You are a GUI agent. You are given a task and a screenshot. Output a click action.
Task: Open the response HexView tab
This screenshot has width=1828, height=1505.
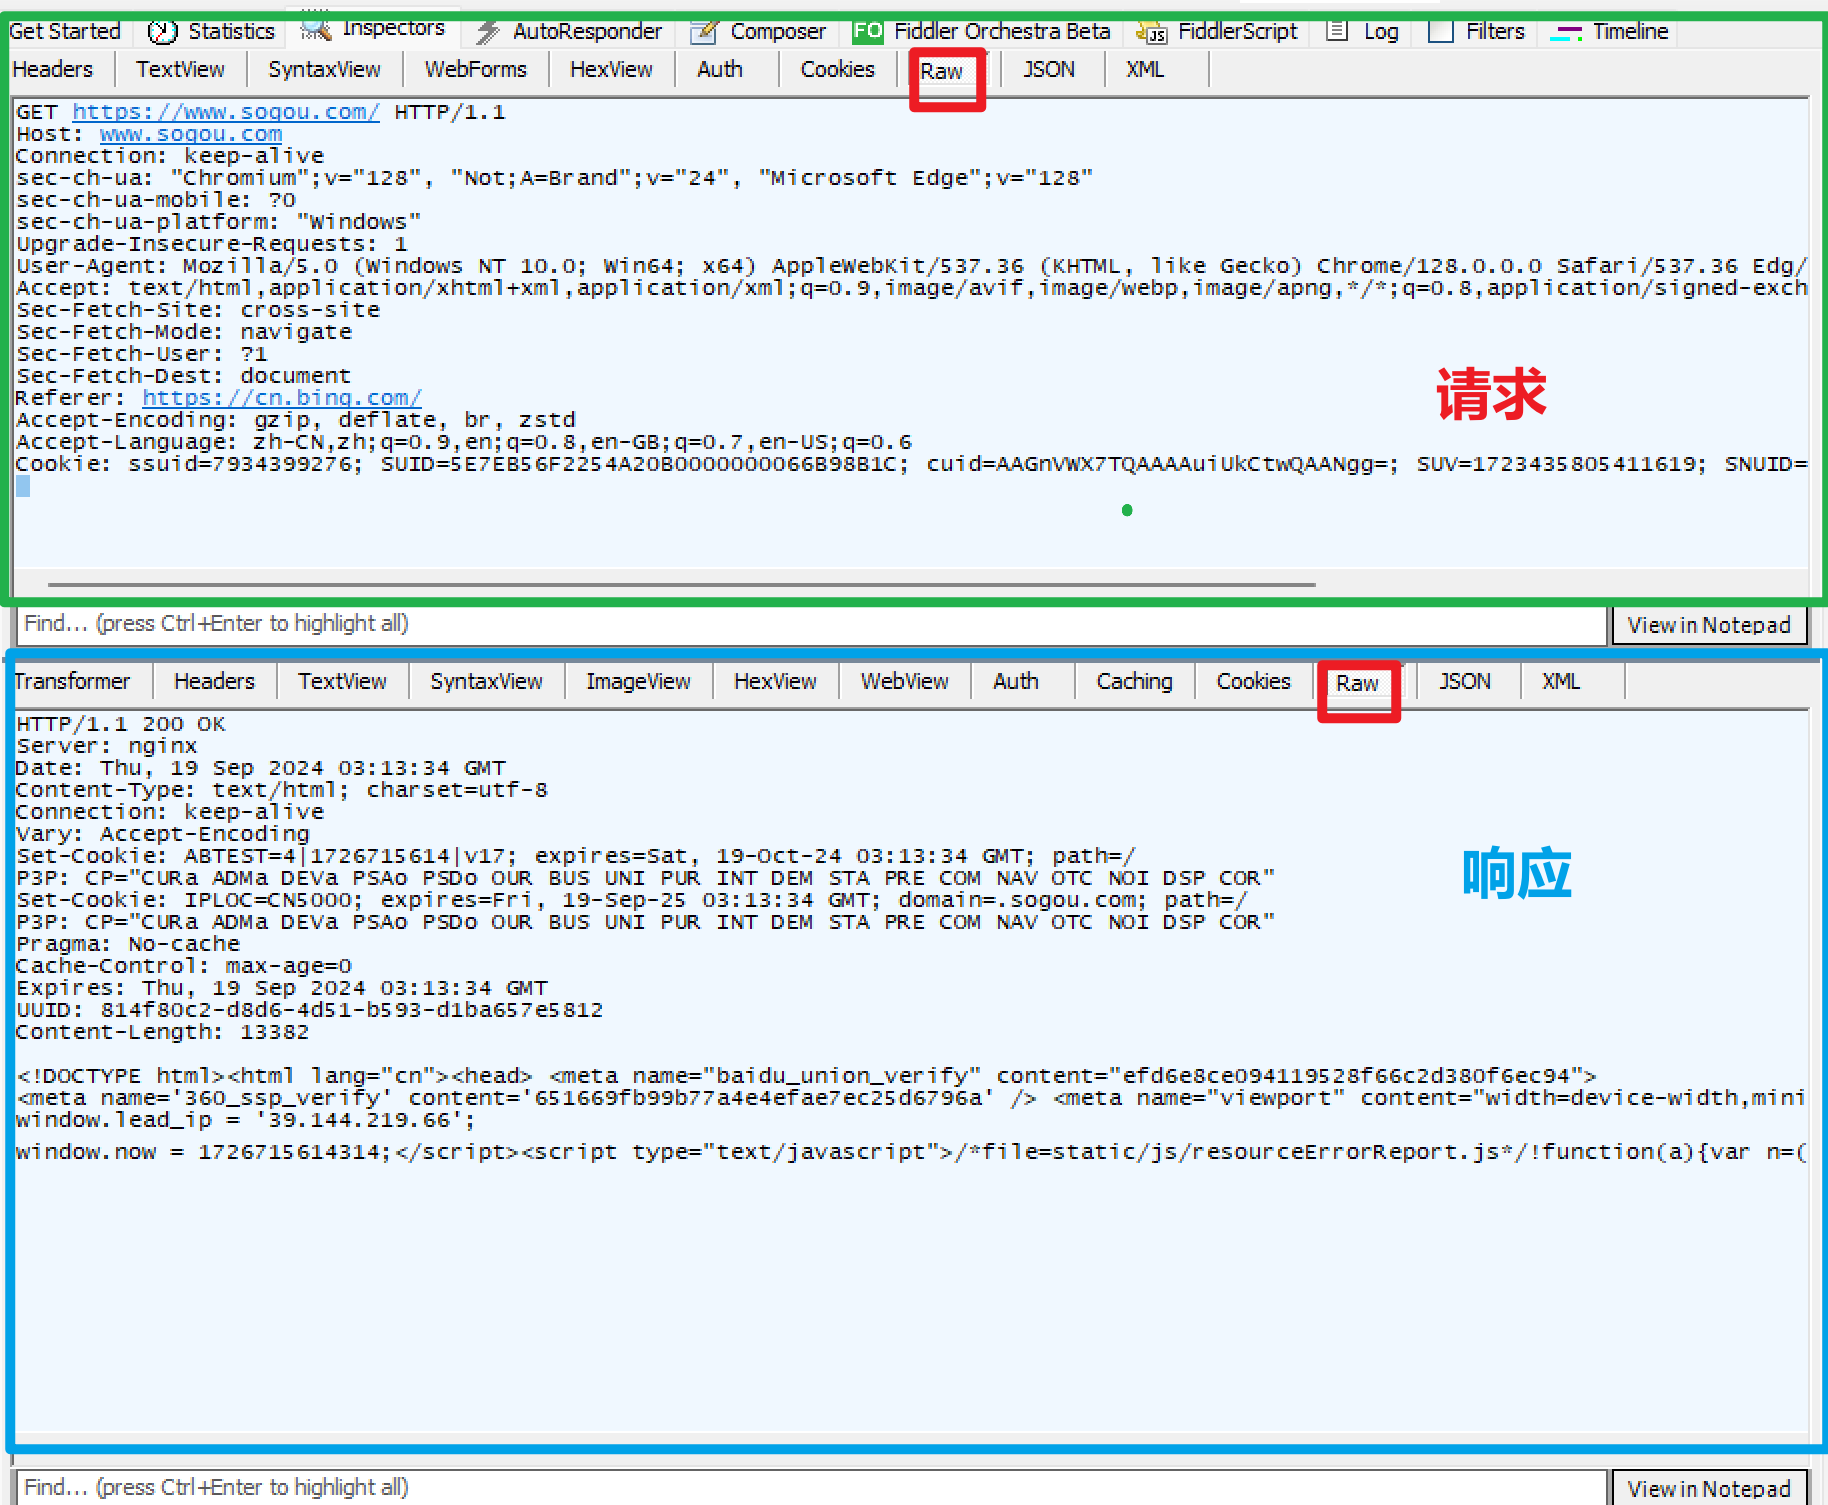(x=775, y=681)
